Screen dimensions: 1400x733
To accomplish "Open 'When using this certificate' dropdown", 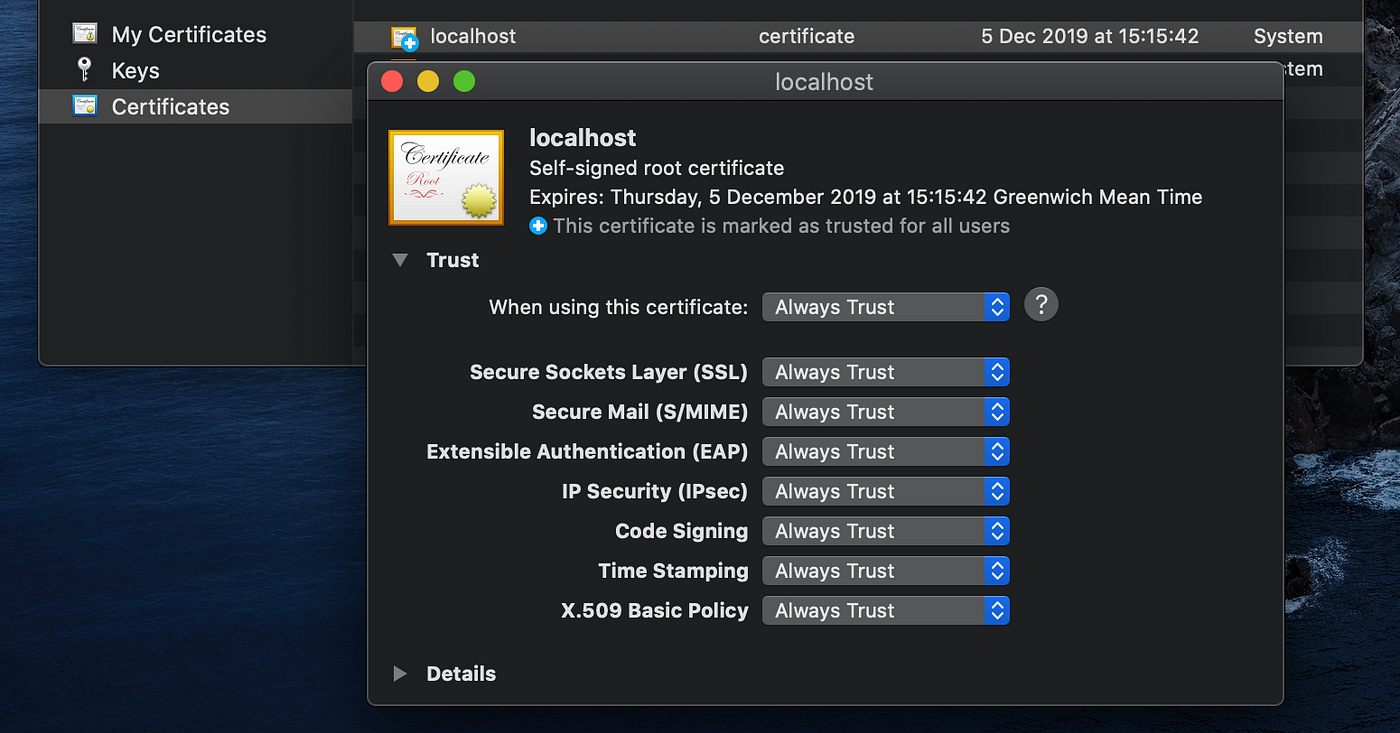I will 886,307.
